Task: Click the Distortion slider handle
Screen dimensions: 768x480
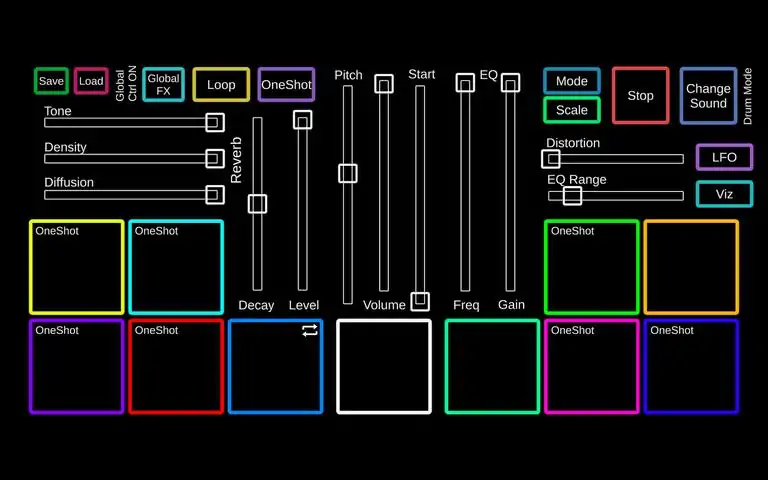Action: [x=551, y=158]
